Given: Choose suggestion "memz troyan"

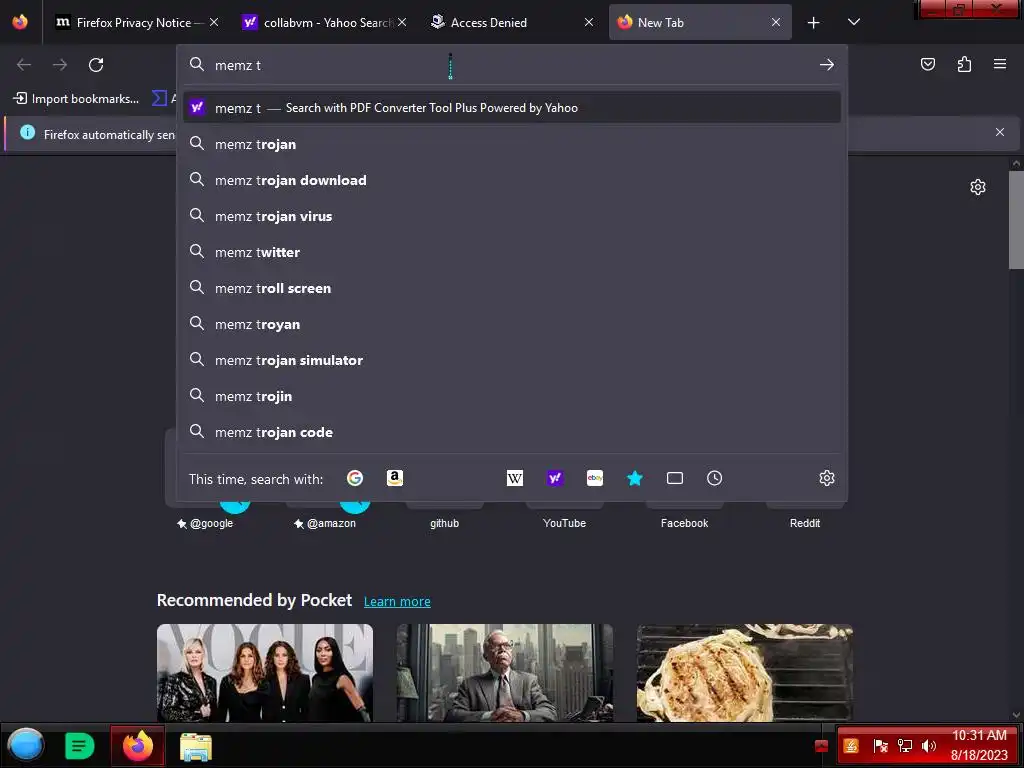Looking at the screenshot, I should [x=512, y=324].
